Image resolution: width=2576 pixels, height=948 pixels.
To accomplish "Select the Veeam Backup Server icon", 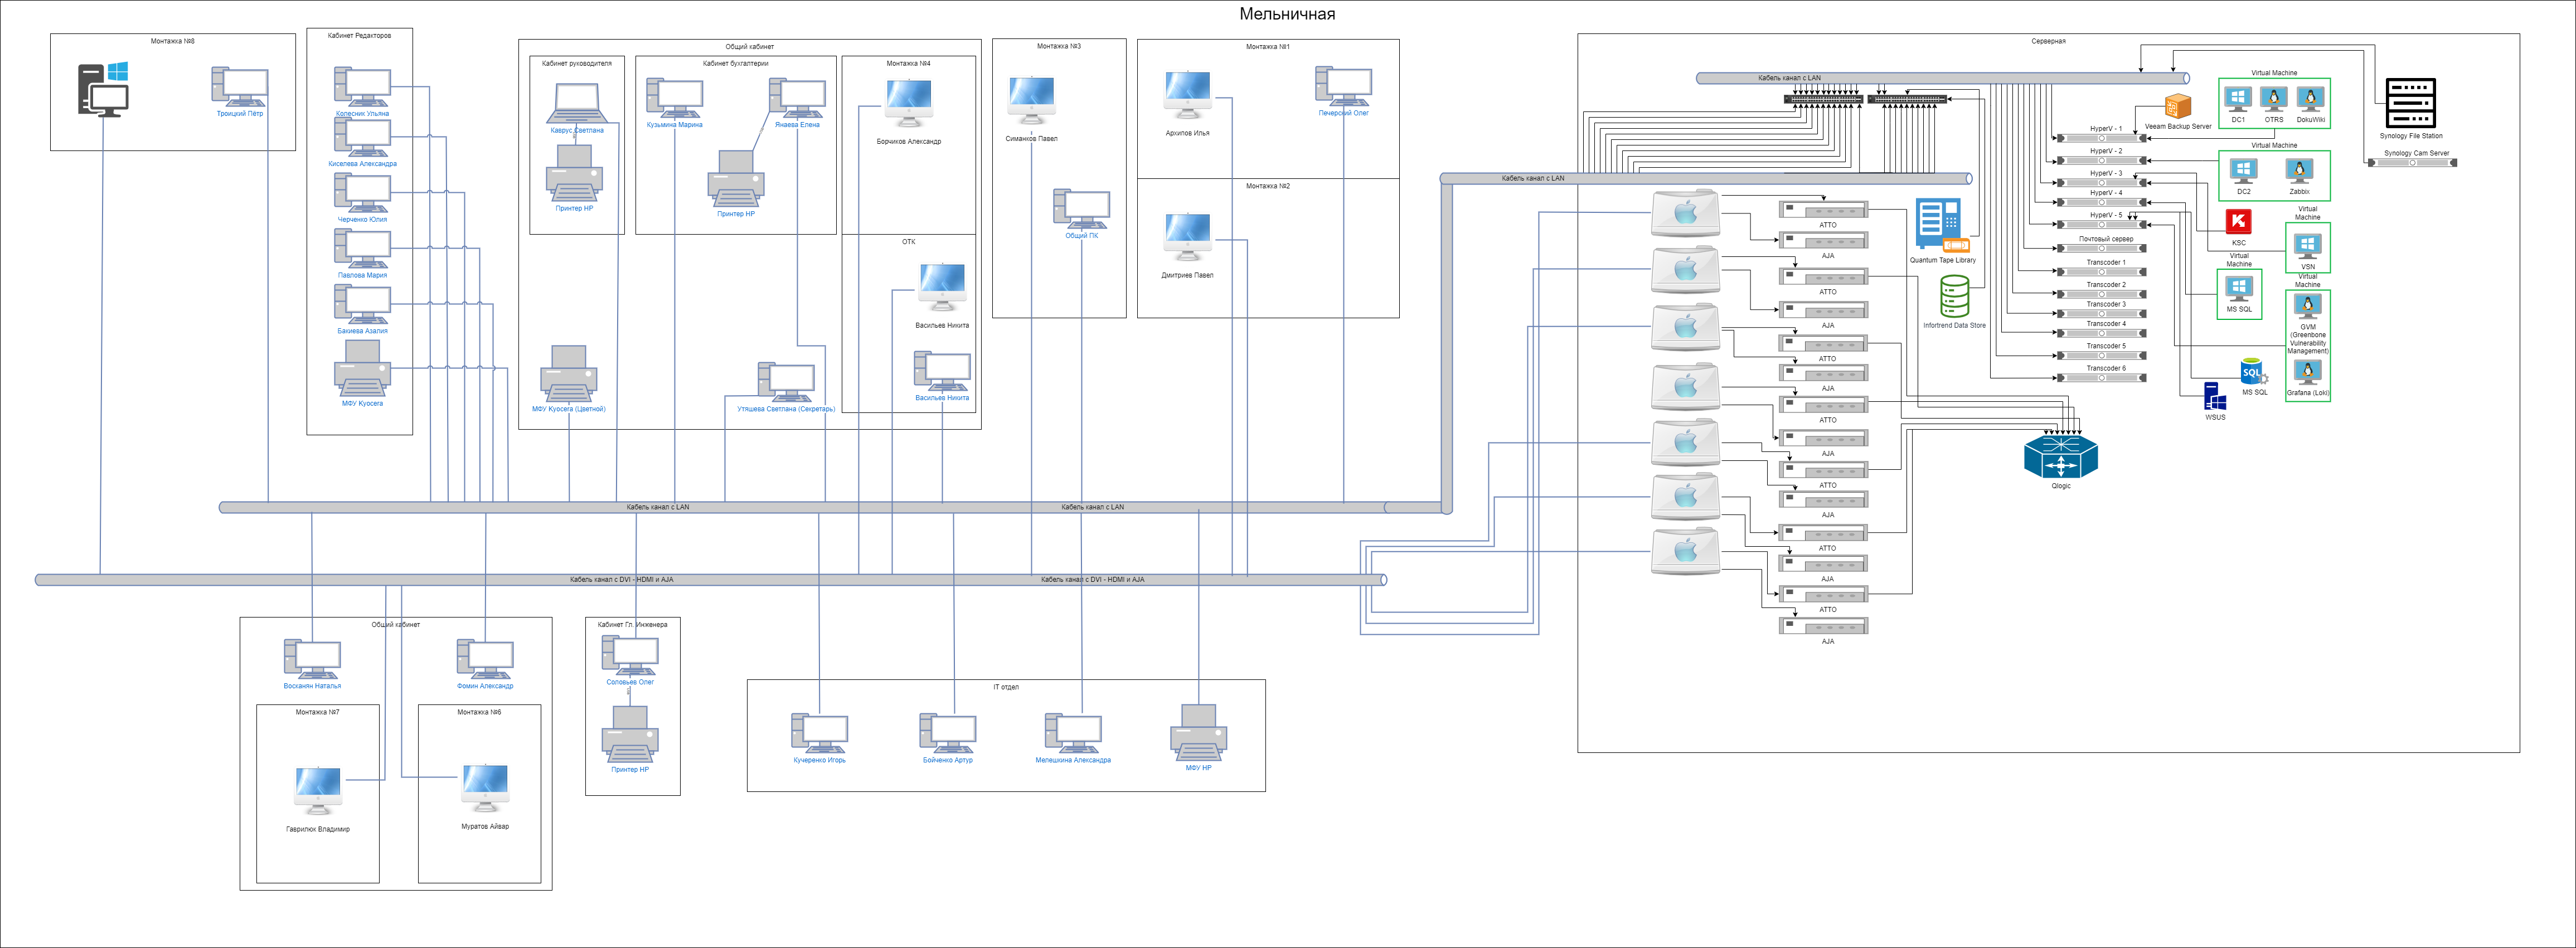I will point(2177,107).
